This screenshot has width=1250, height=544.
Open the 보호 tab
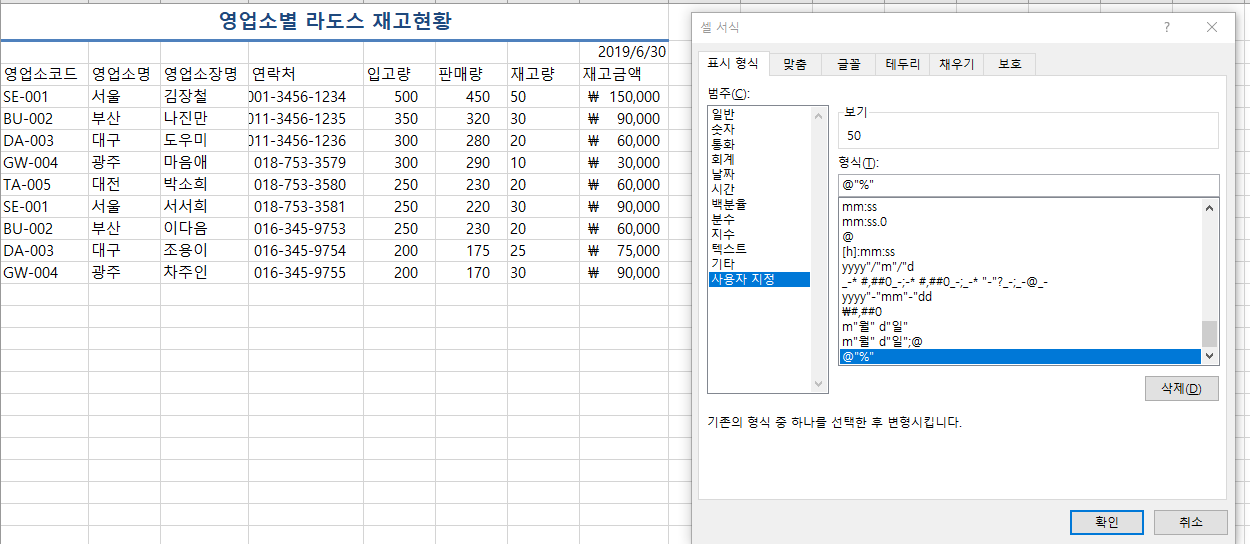(1009, 64)
